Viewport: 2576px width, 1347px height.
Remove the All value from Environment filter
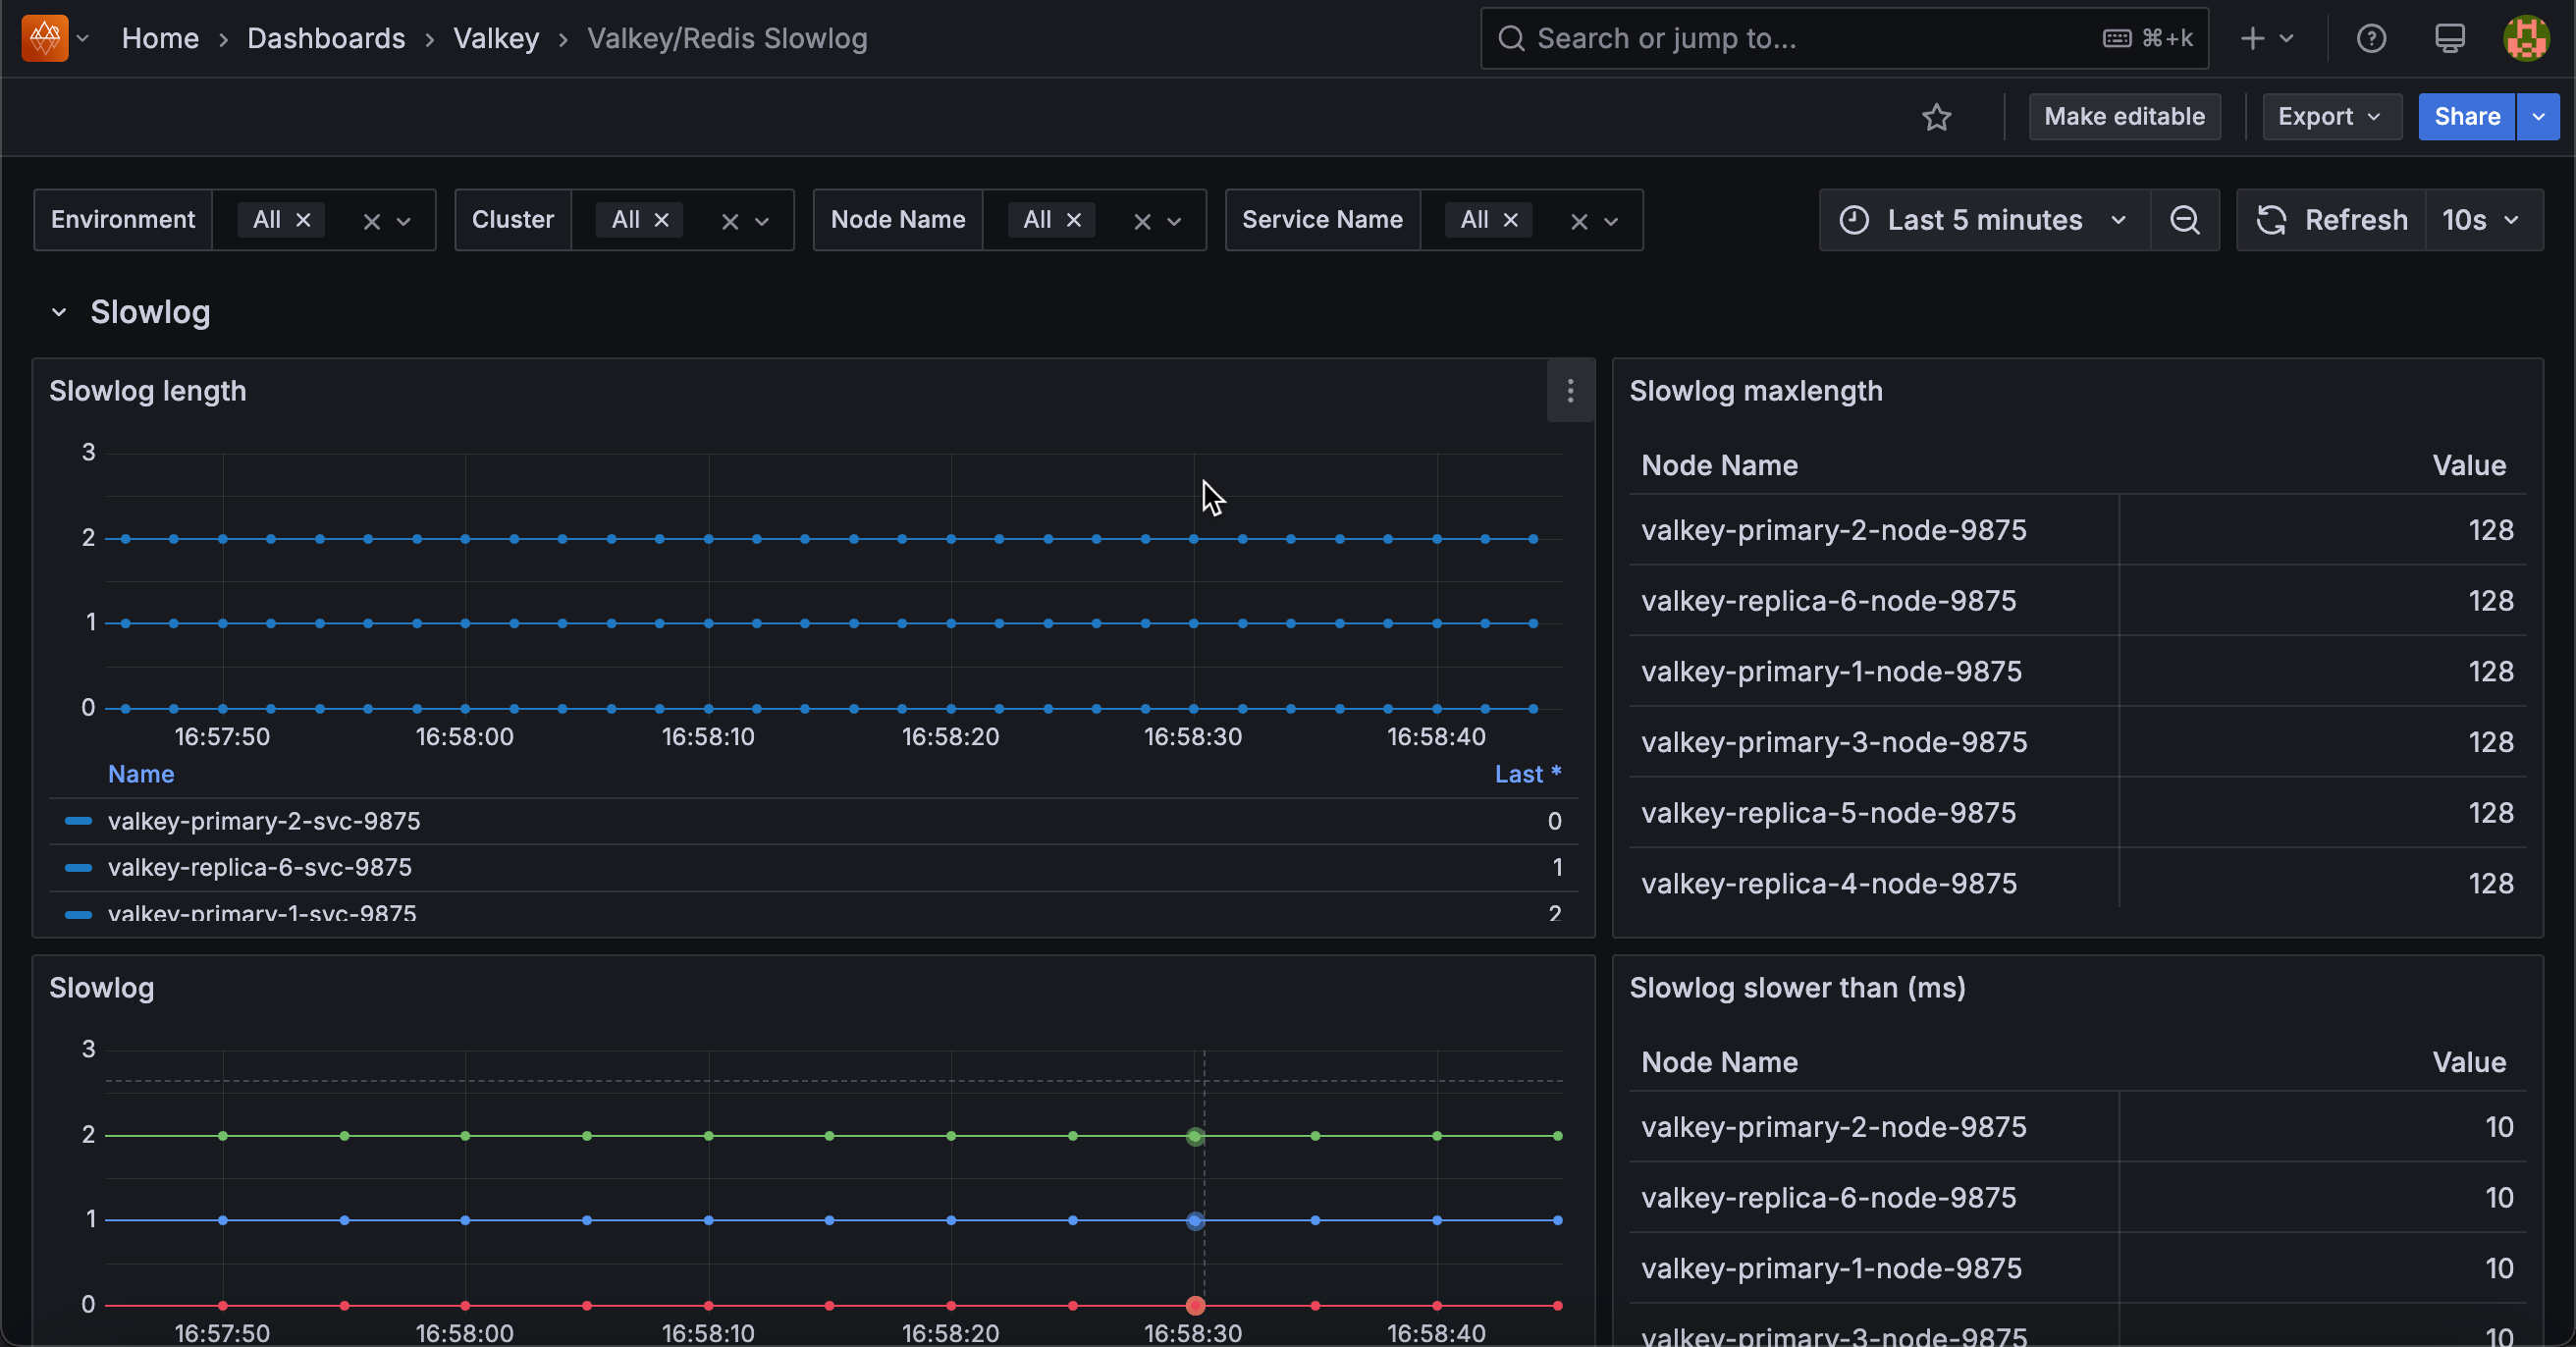point(303,220)
